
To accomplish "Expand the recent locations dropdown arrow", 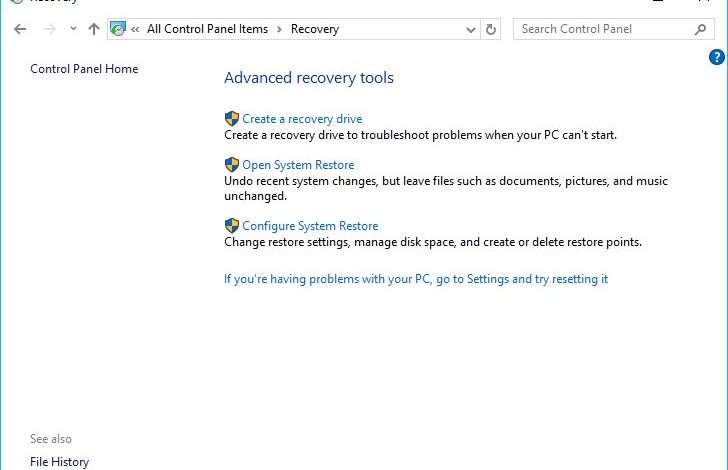I will pos(73,29).
